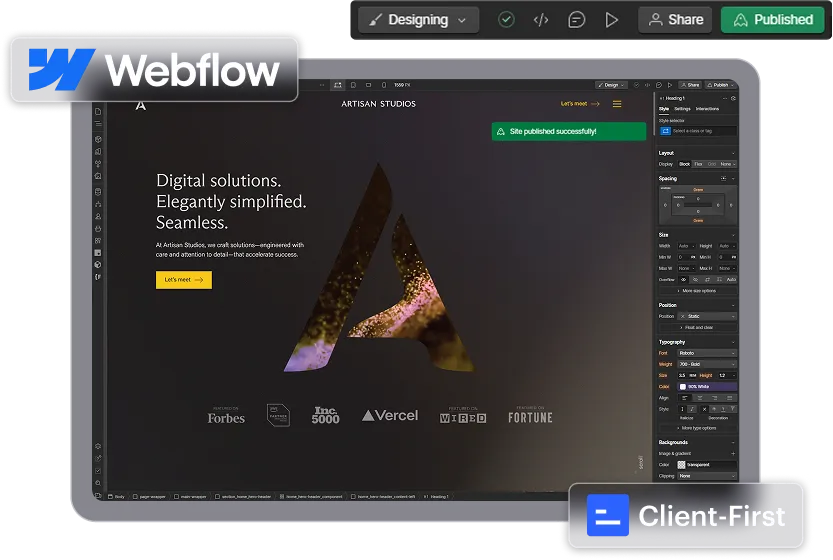Viewport: 833px width, 560px height.
Task: Click the large Share button
Action: tap(675, 20)
